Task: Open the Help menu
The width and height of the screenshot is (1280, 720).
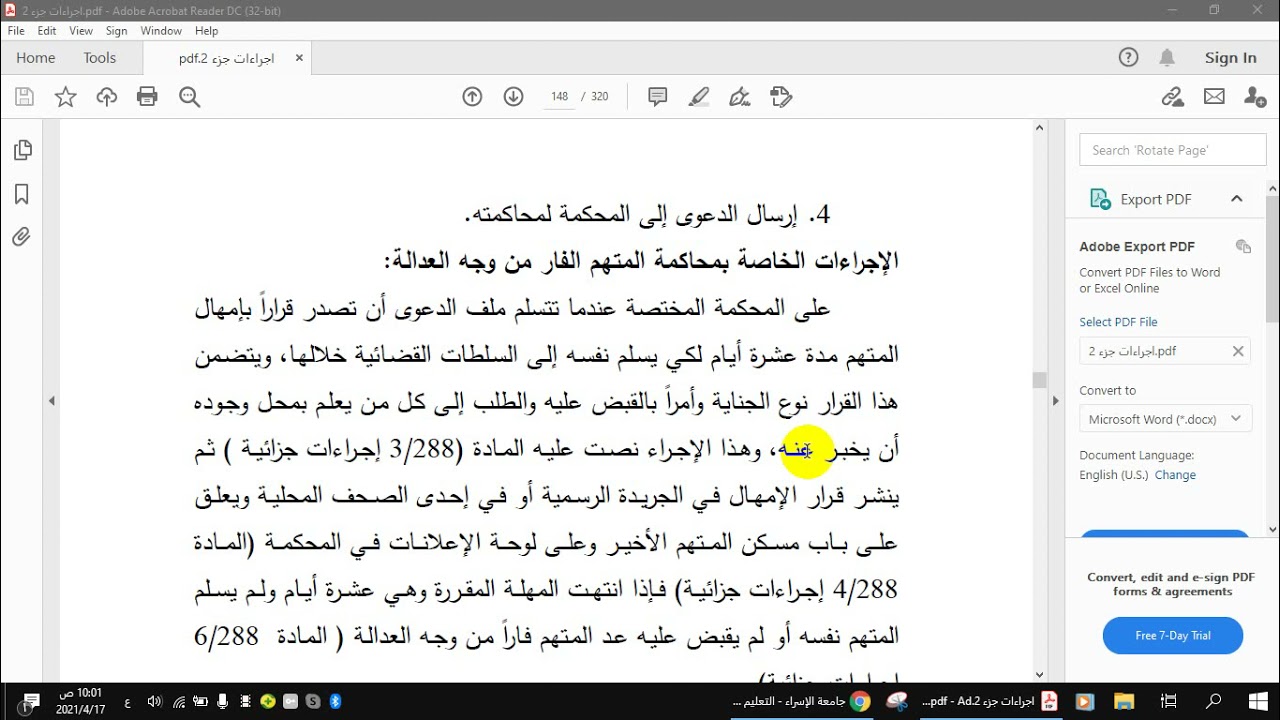Action: click(206, 31)
